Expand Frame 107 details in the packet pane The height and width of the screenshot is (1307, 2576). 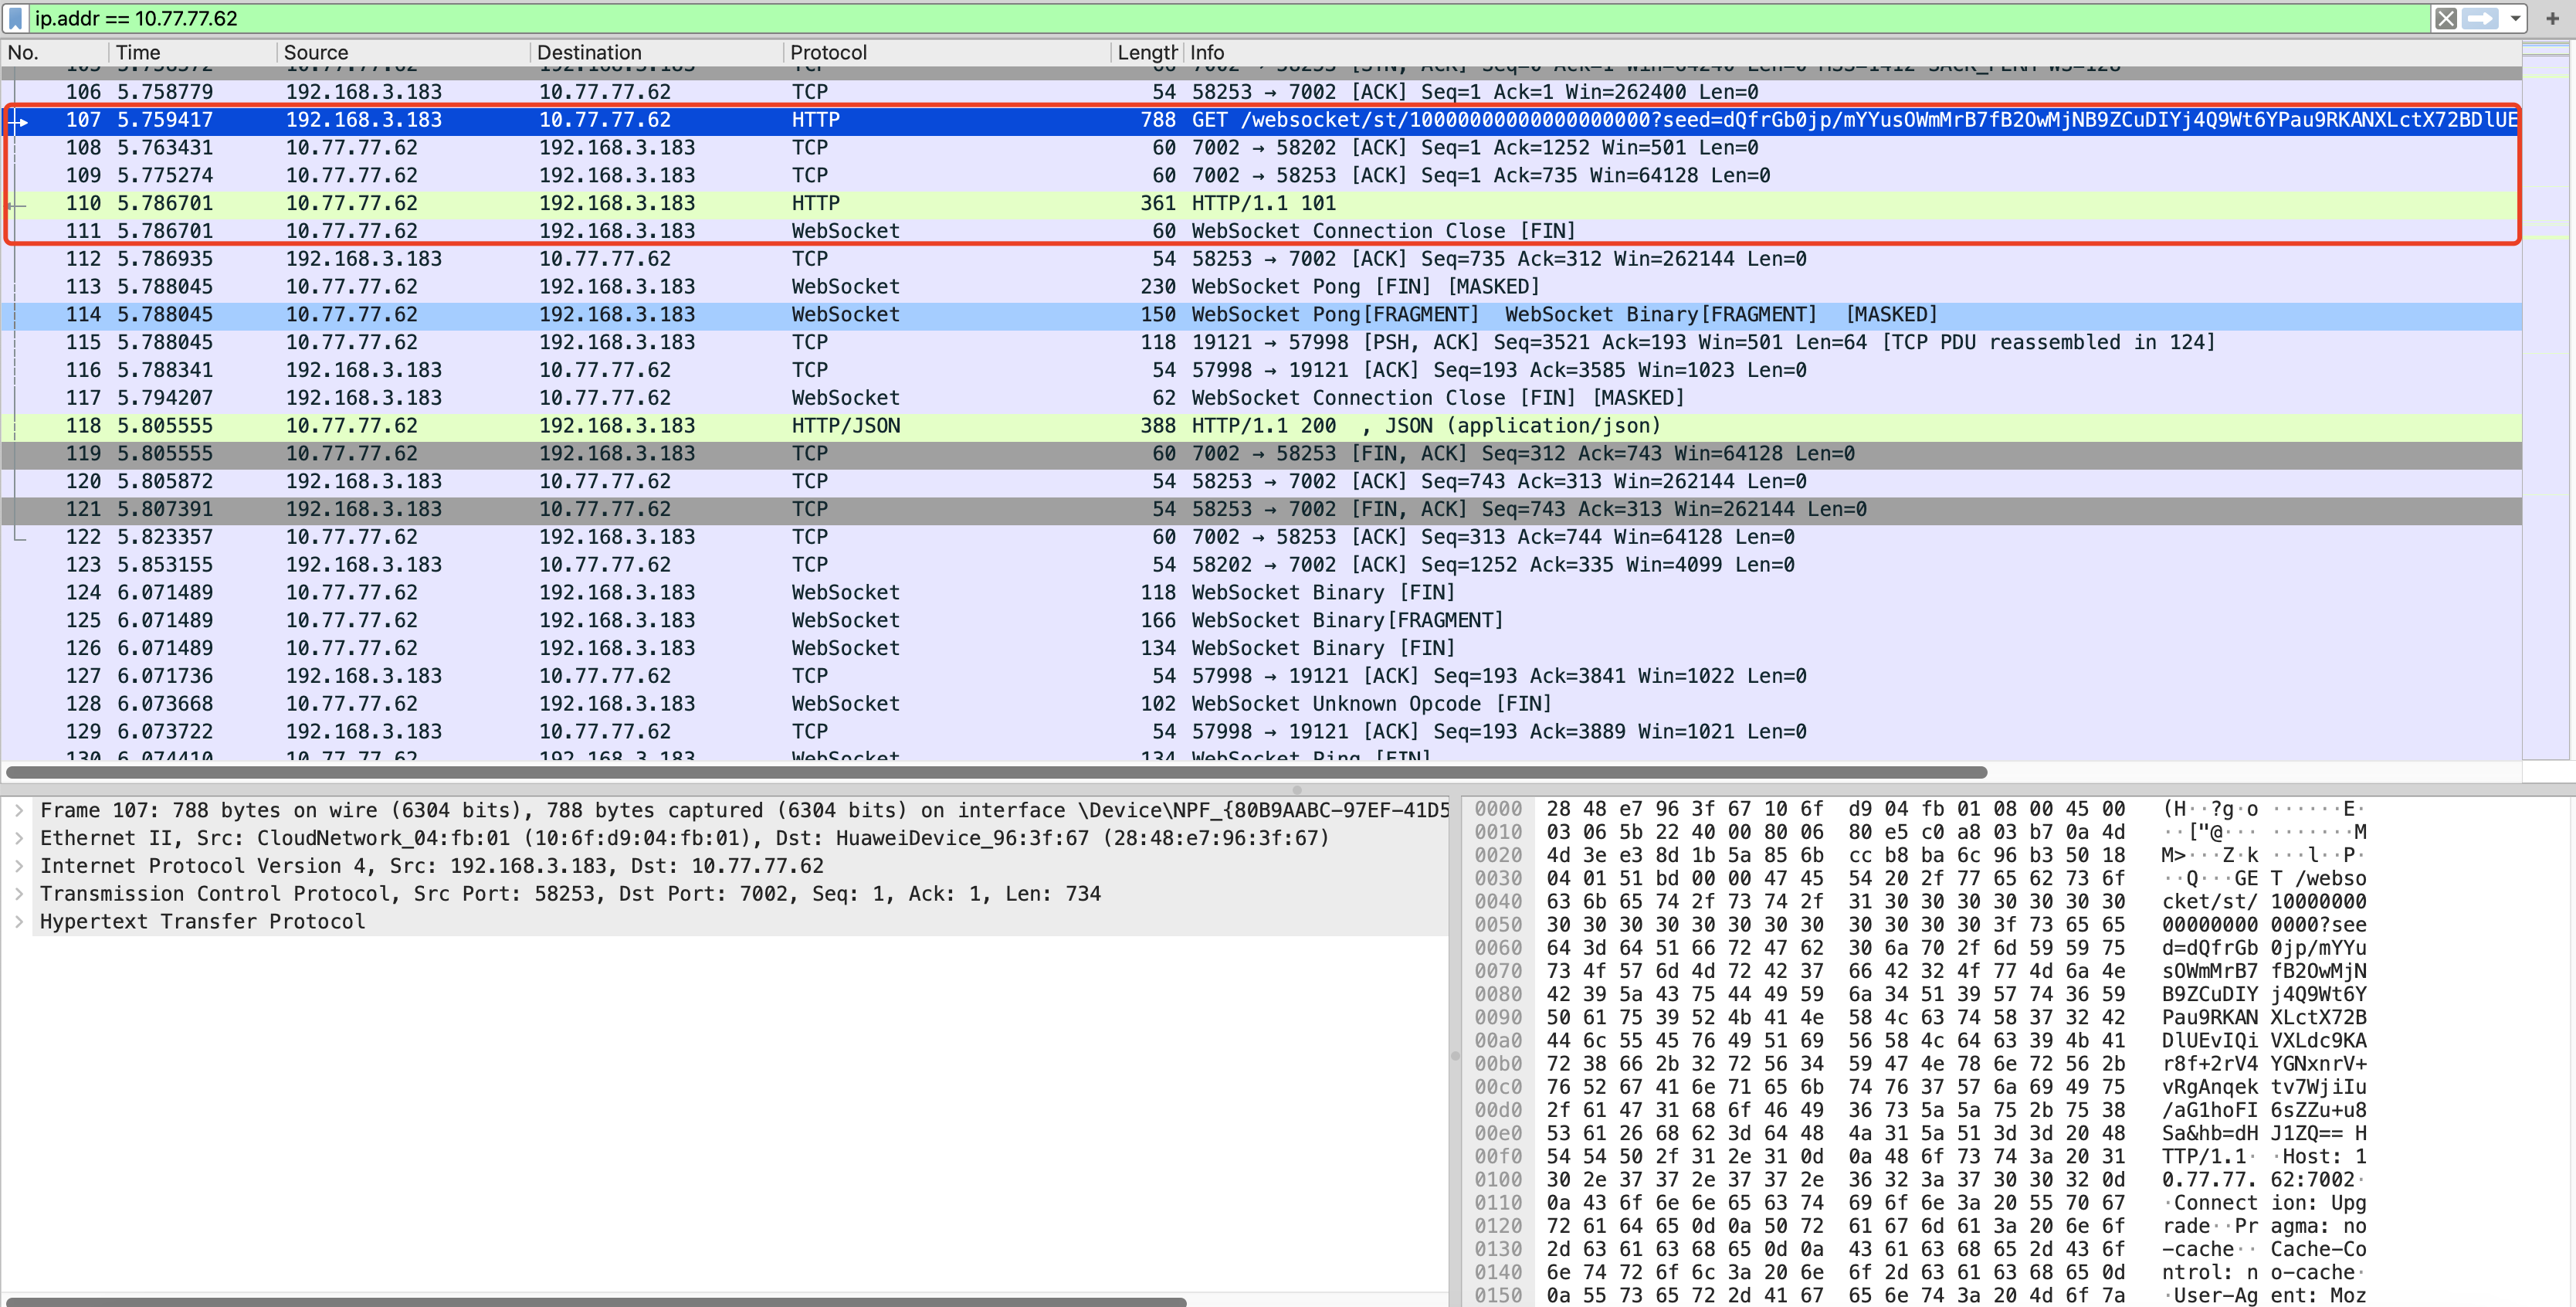20,810
